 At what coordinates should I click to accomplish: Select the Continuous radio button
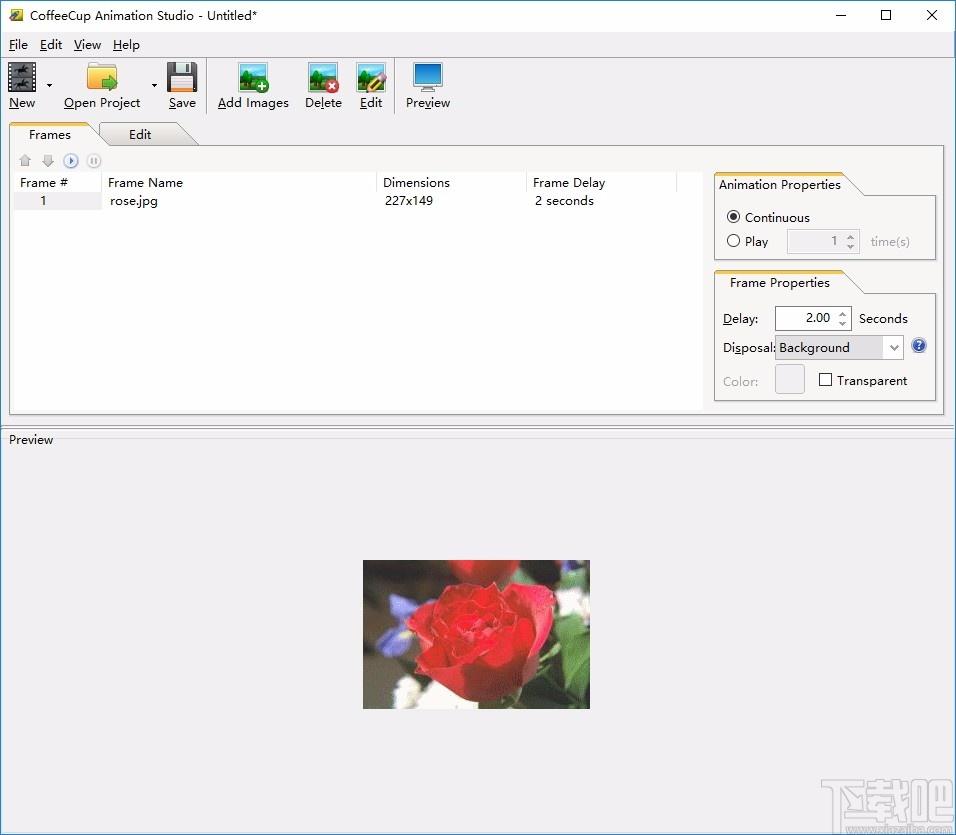point(733,217)
